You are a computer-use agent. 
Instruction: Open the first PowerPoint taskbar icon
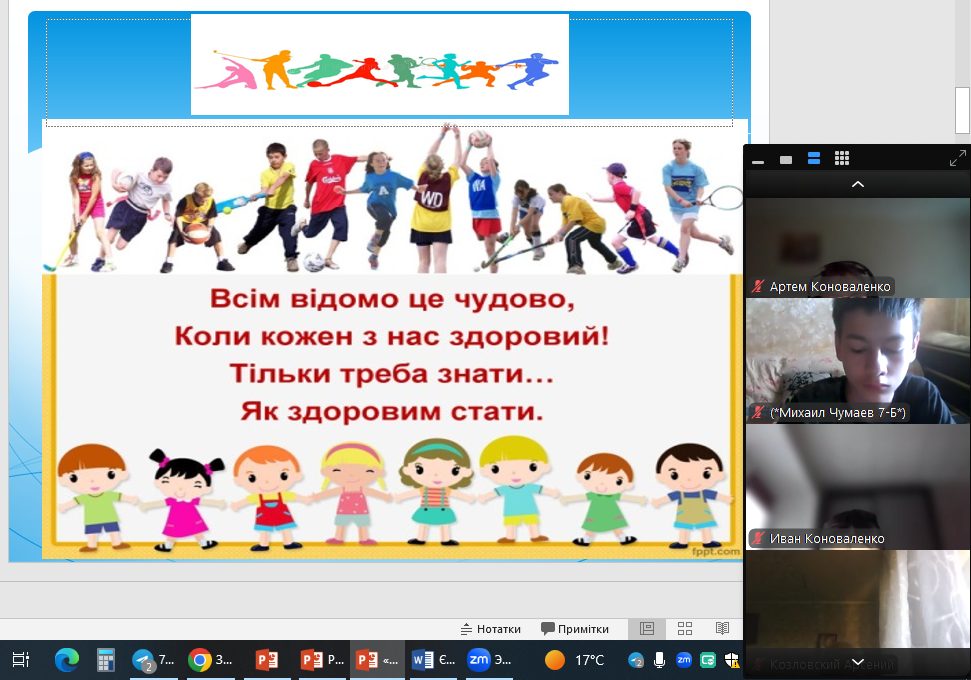[x=267, y=660]
